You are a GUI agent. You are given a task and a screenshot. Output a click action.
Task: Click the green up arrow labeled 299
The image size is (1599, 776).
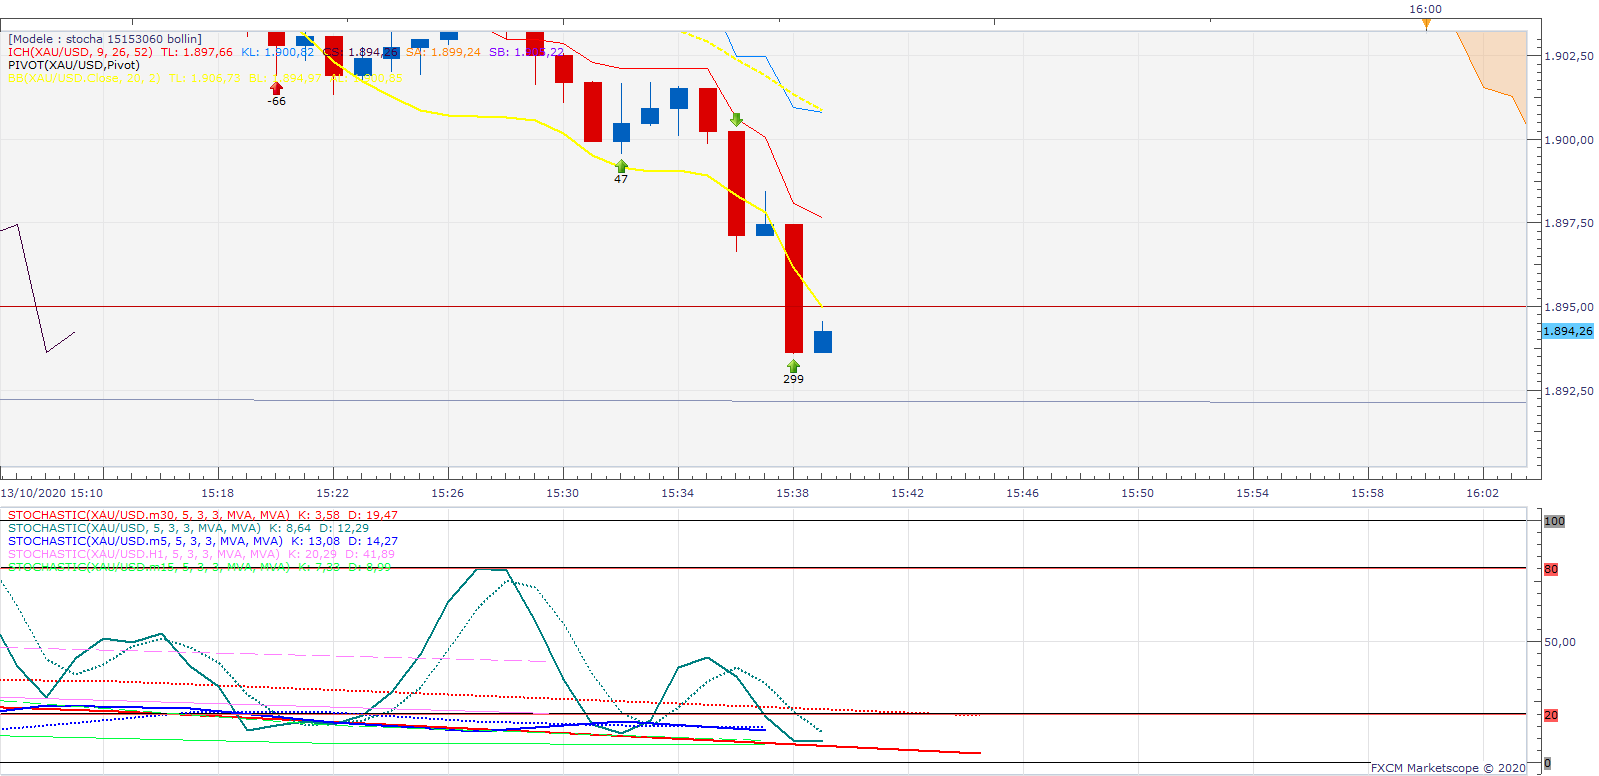[793, 366]
